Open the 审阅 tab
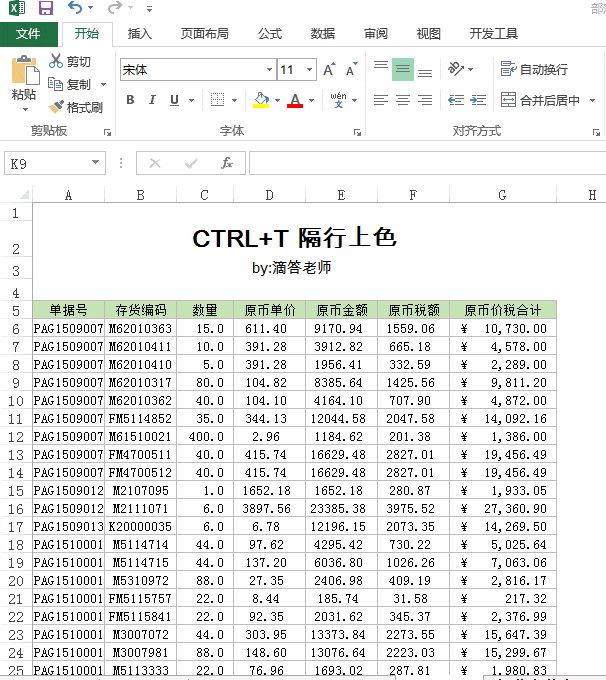This screenshot has width=606, height=680. [376, 34]
